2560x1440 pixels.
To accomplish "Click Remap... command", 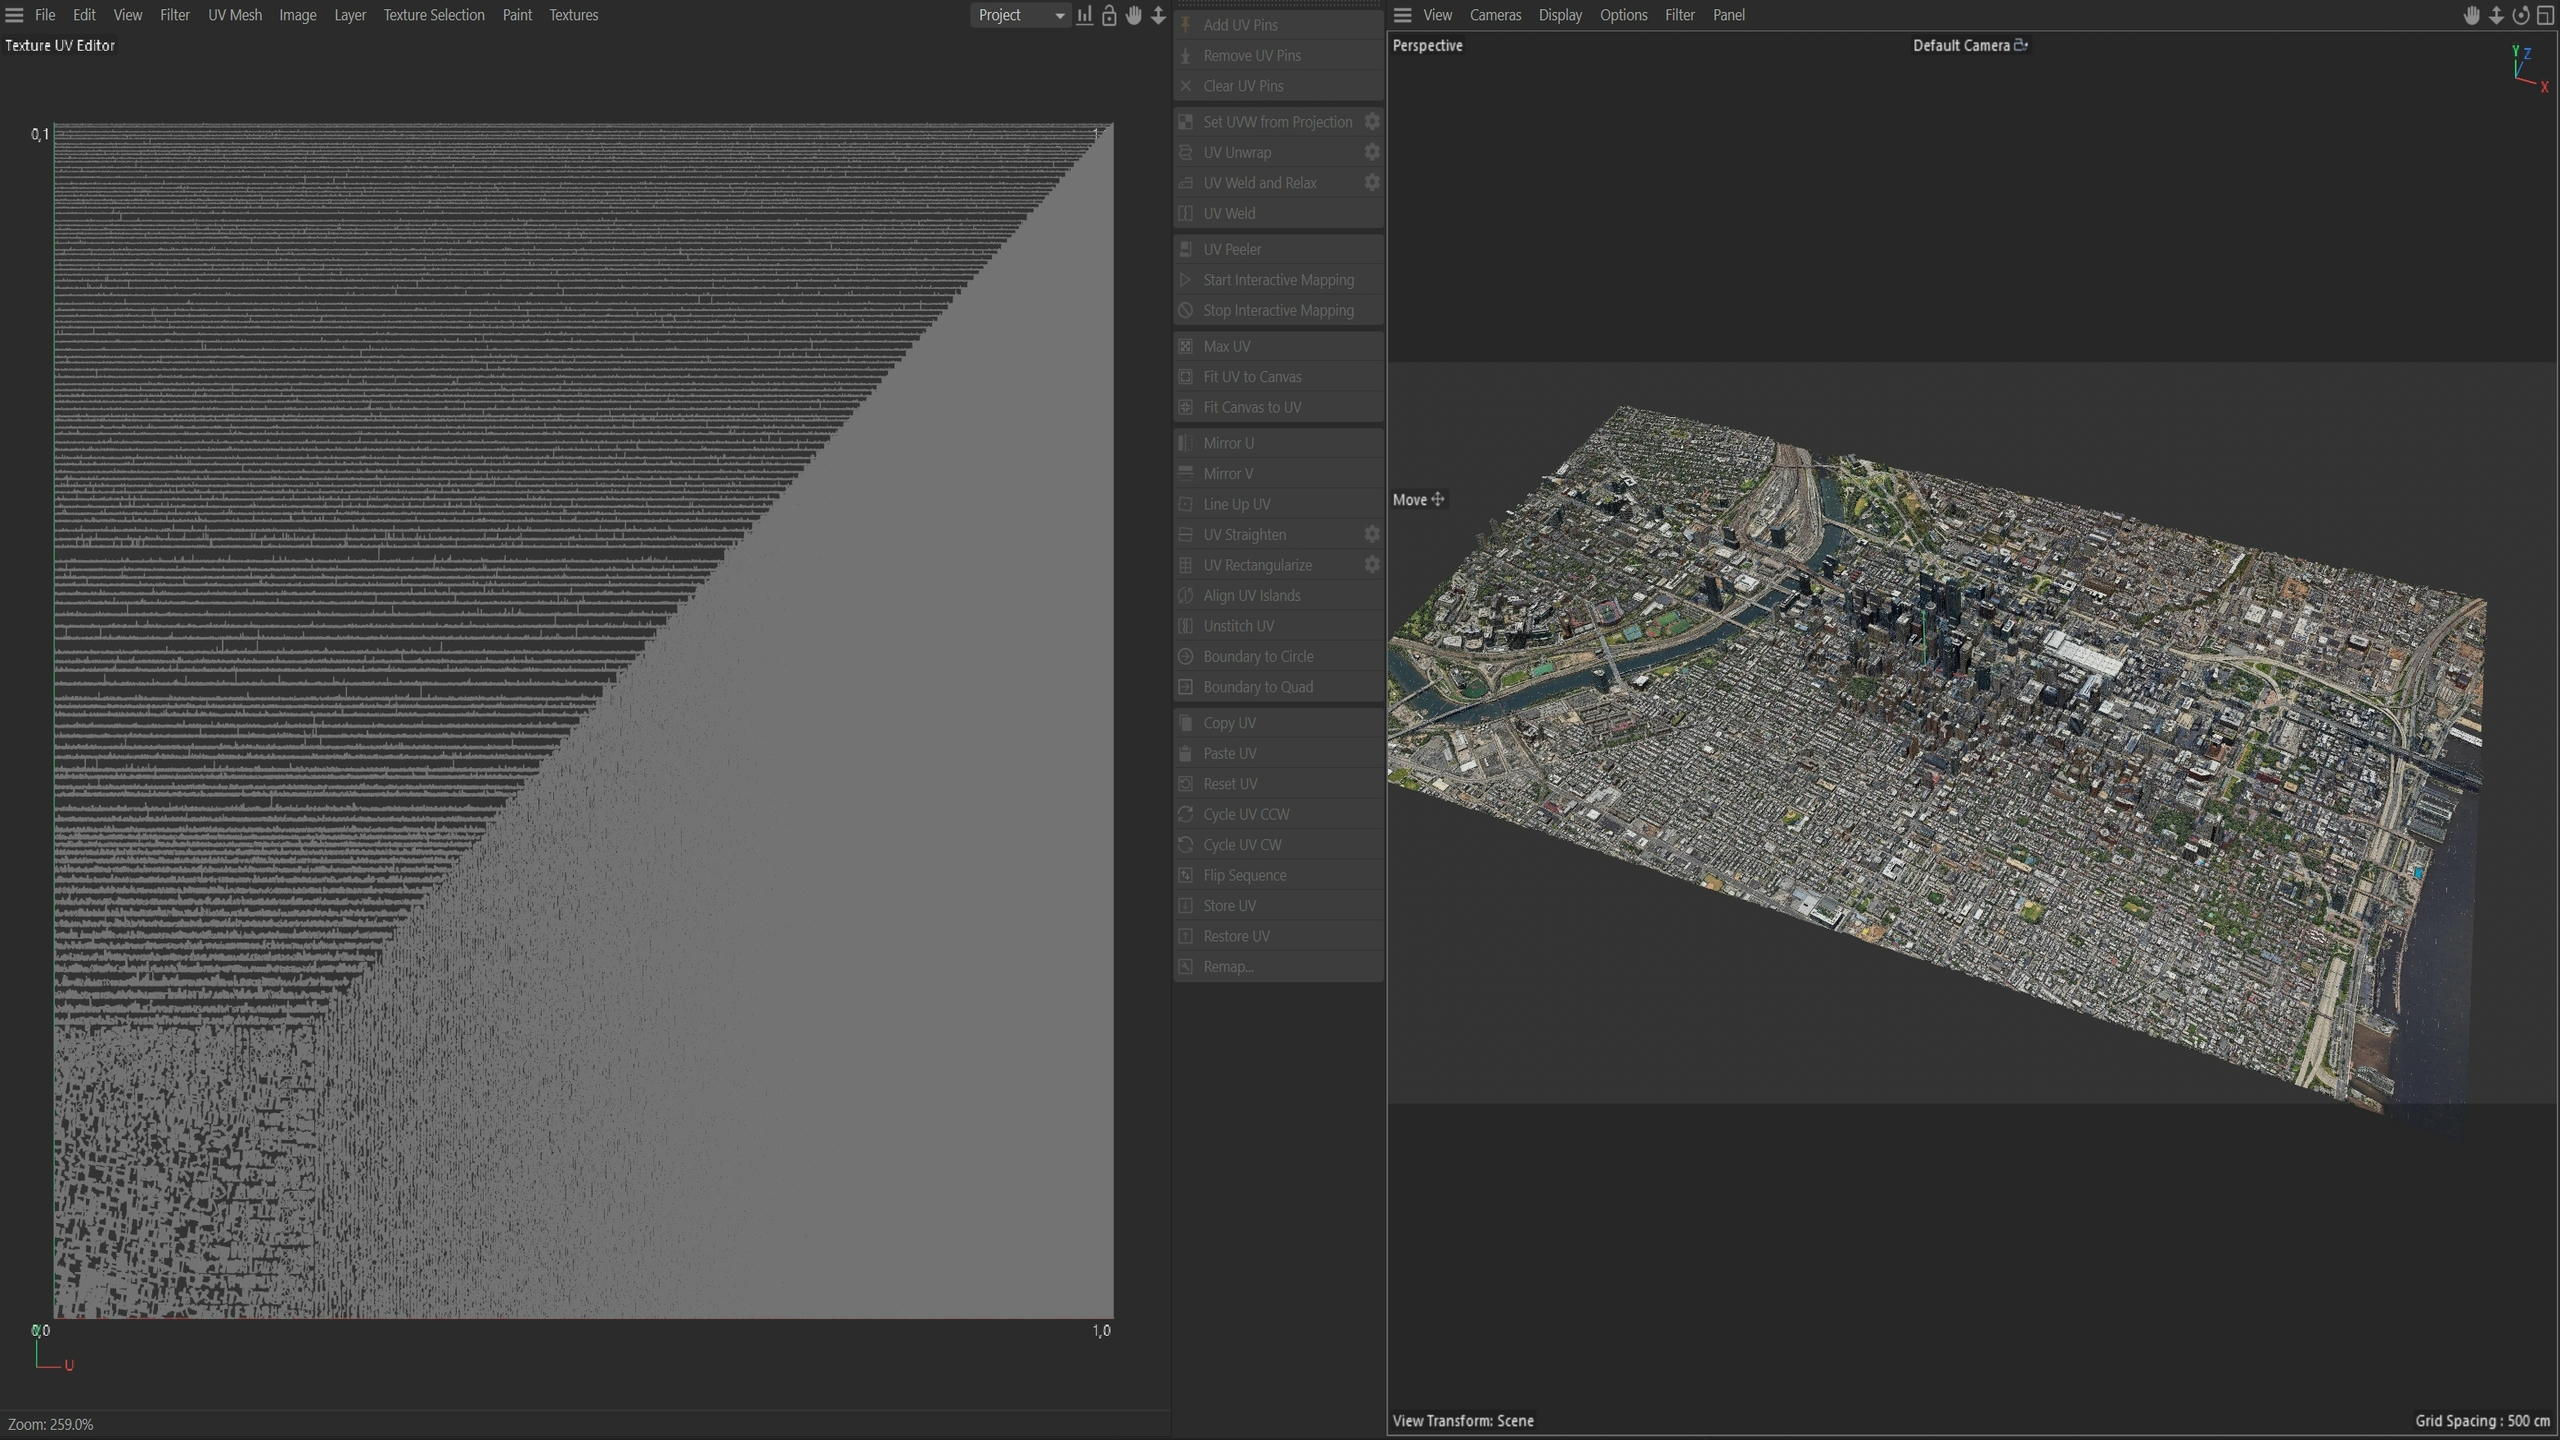I will (1279, 967).
